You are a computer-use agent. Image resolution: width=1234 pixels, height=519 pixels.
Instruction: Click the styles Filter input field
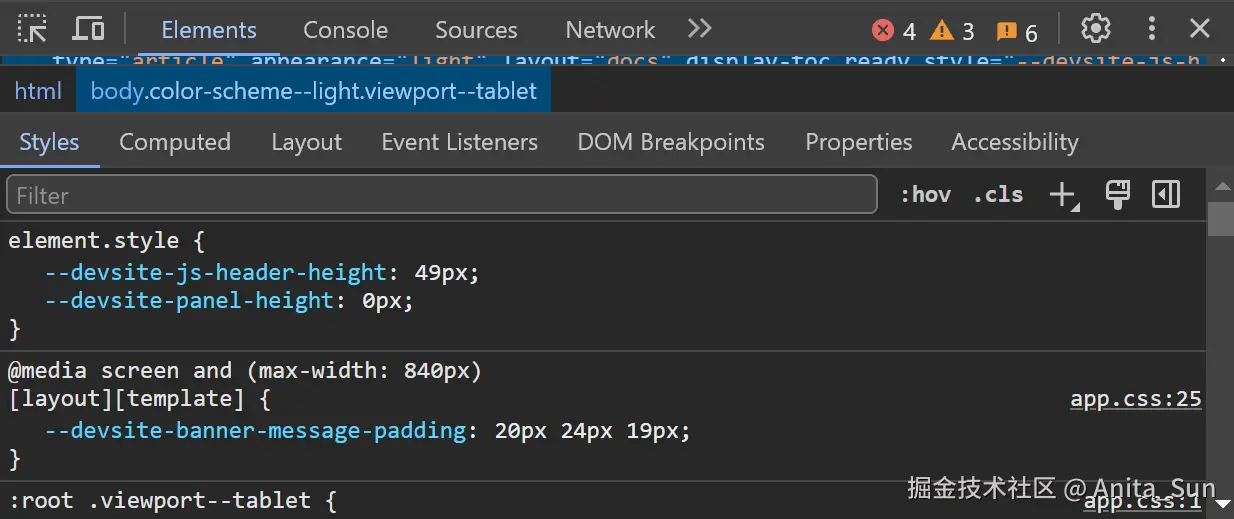pyautogui.click(x=440, y=195)
